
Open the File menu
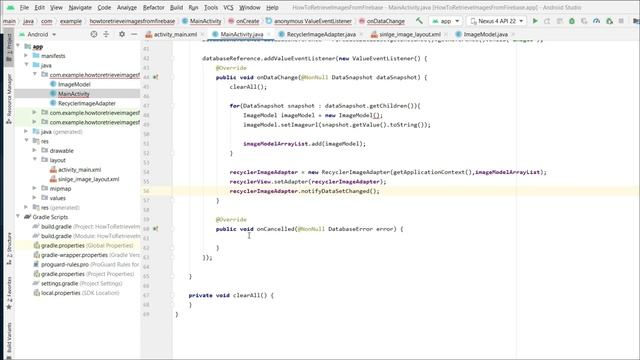[24, 7]
